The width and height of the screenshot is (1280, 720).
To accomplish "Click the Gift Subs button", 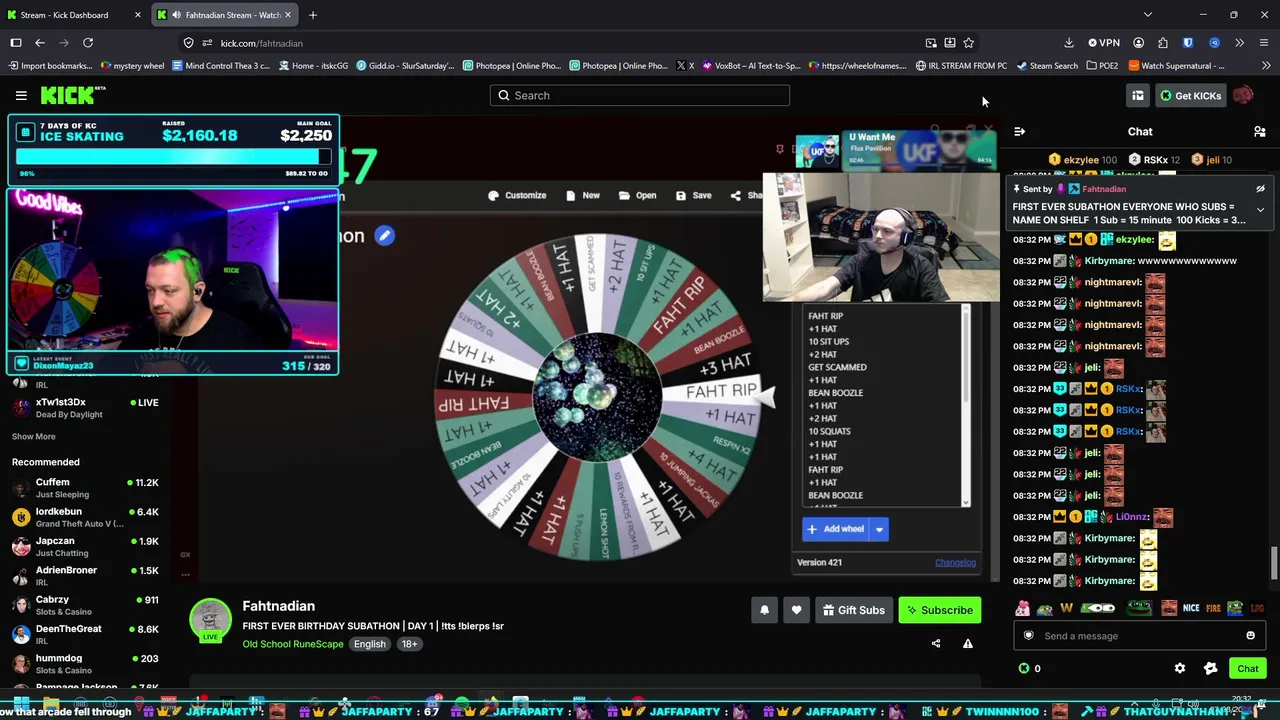I will pos(854,610).
